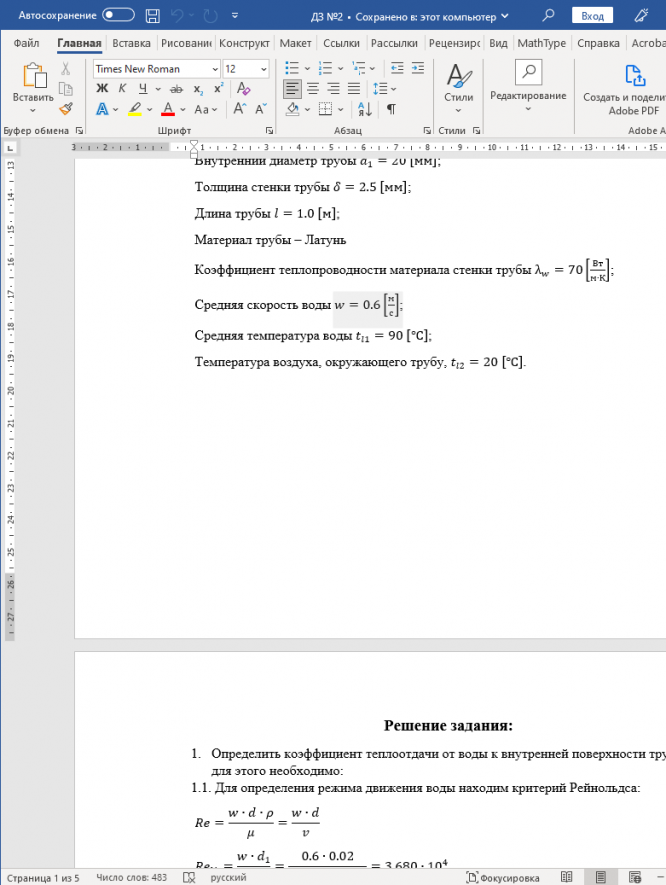
Task: Click the ruler tab selector box
Action: pyautogui.click(x=10, y=148)
